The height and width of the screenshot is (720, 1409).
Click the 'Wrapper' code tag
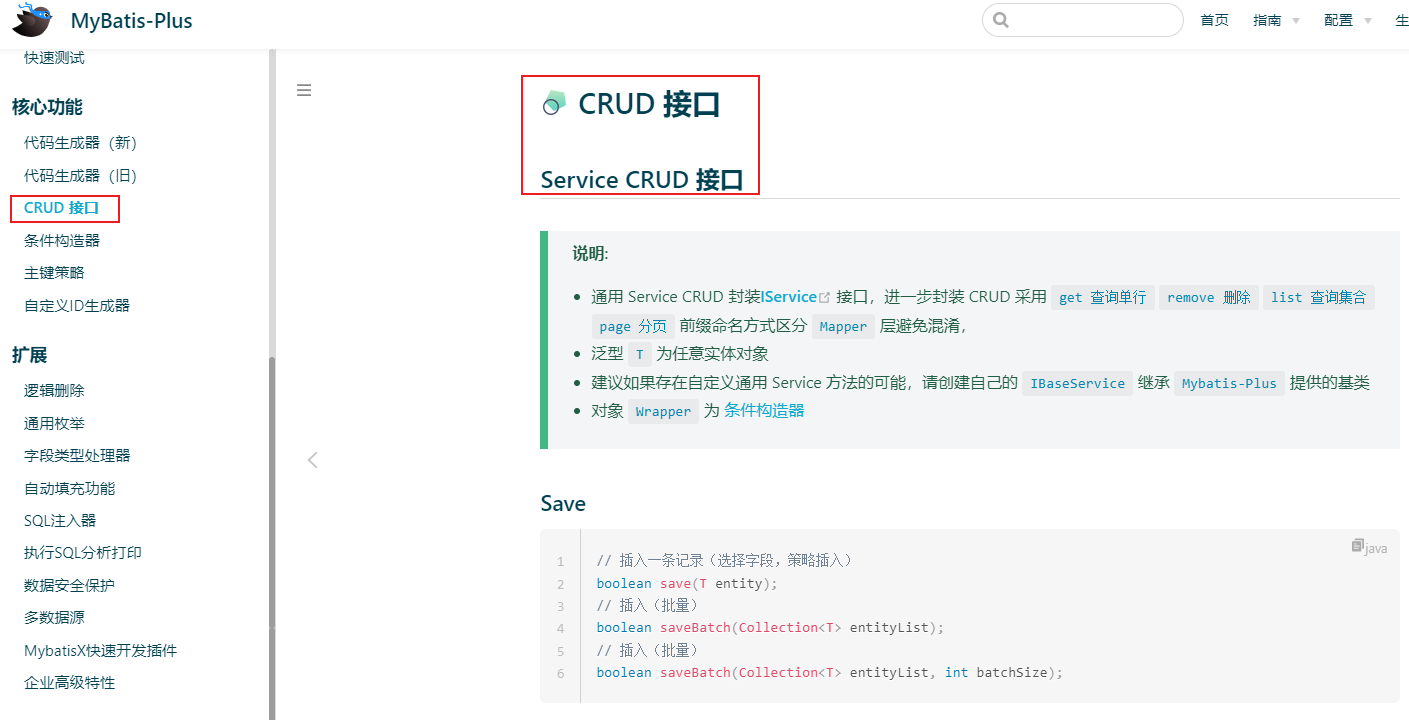[x=663, y=411]
